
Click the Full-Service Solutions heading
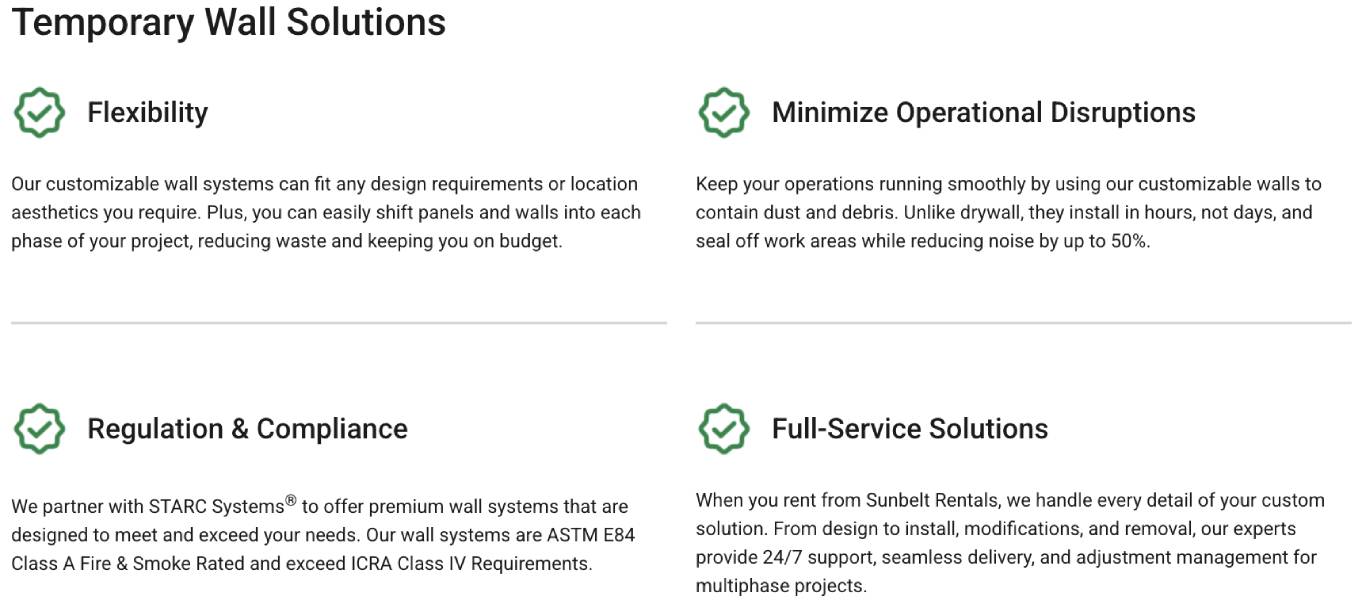click(x=909, y=429)
